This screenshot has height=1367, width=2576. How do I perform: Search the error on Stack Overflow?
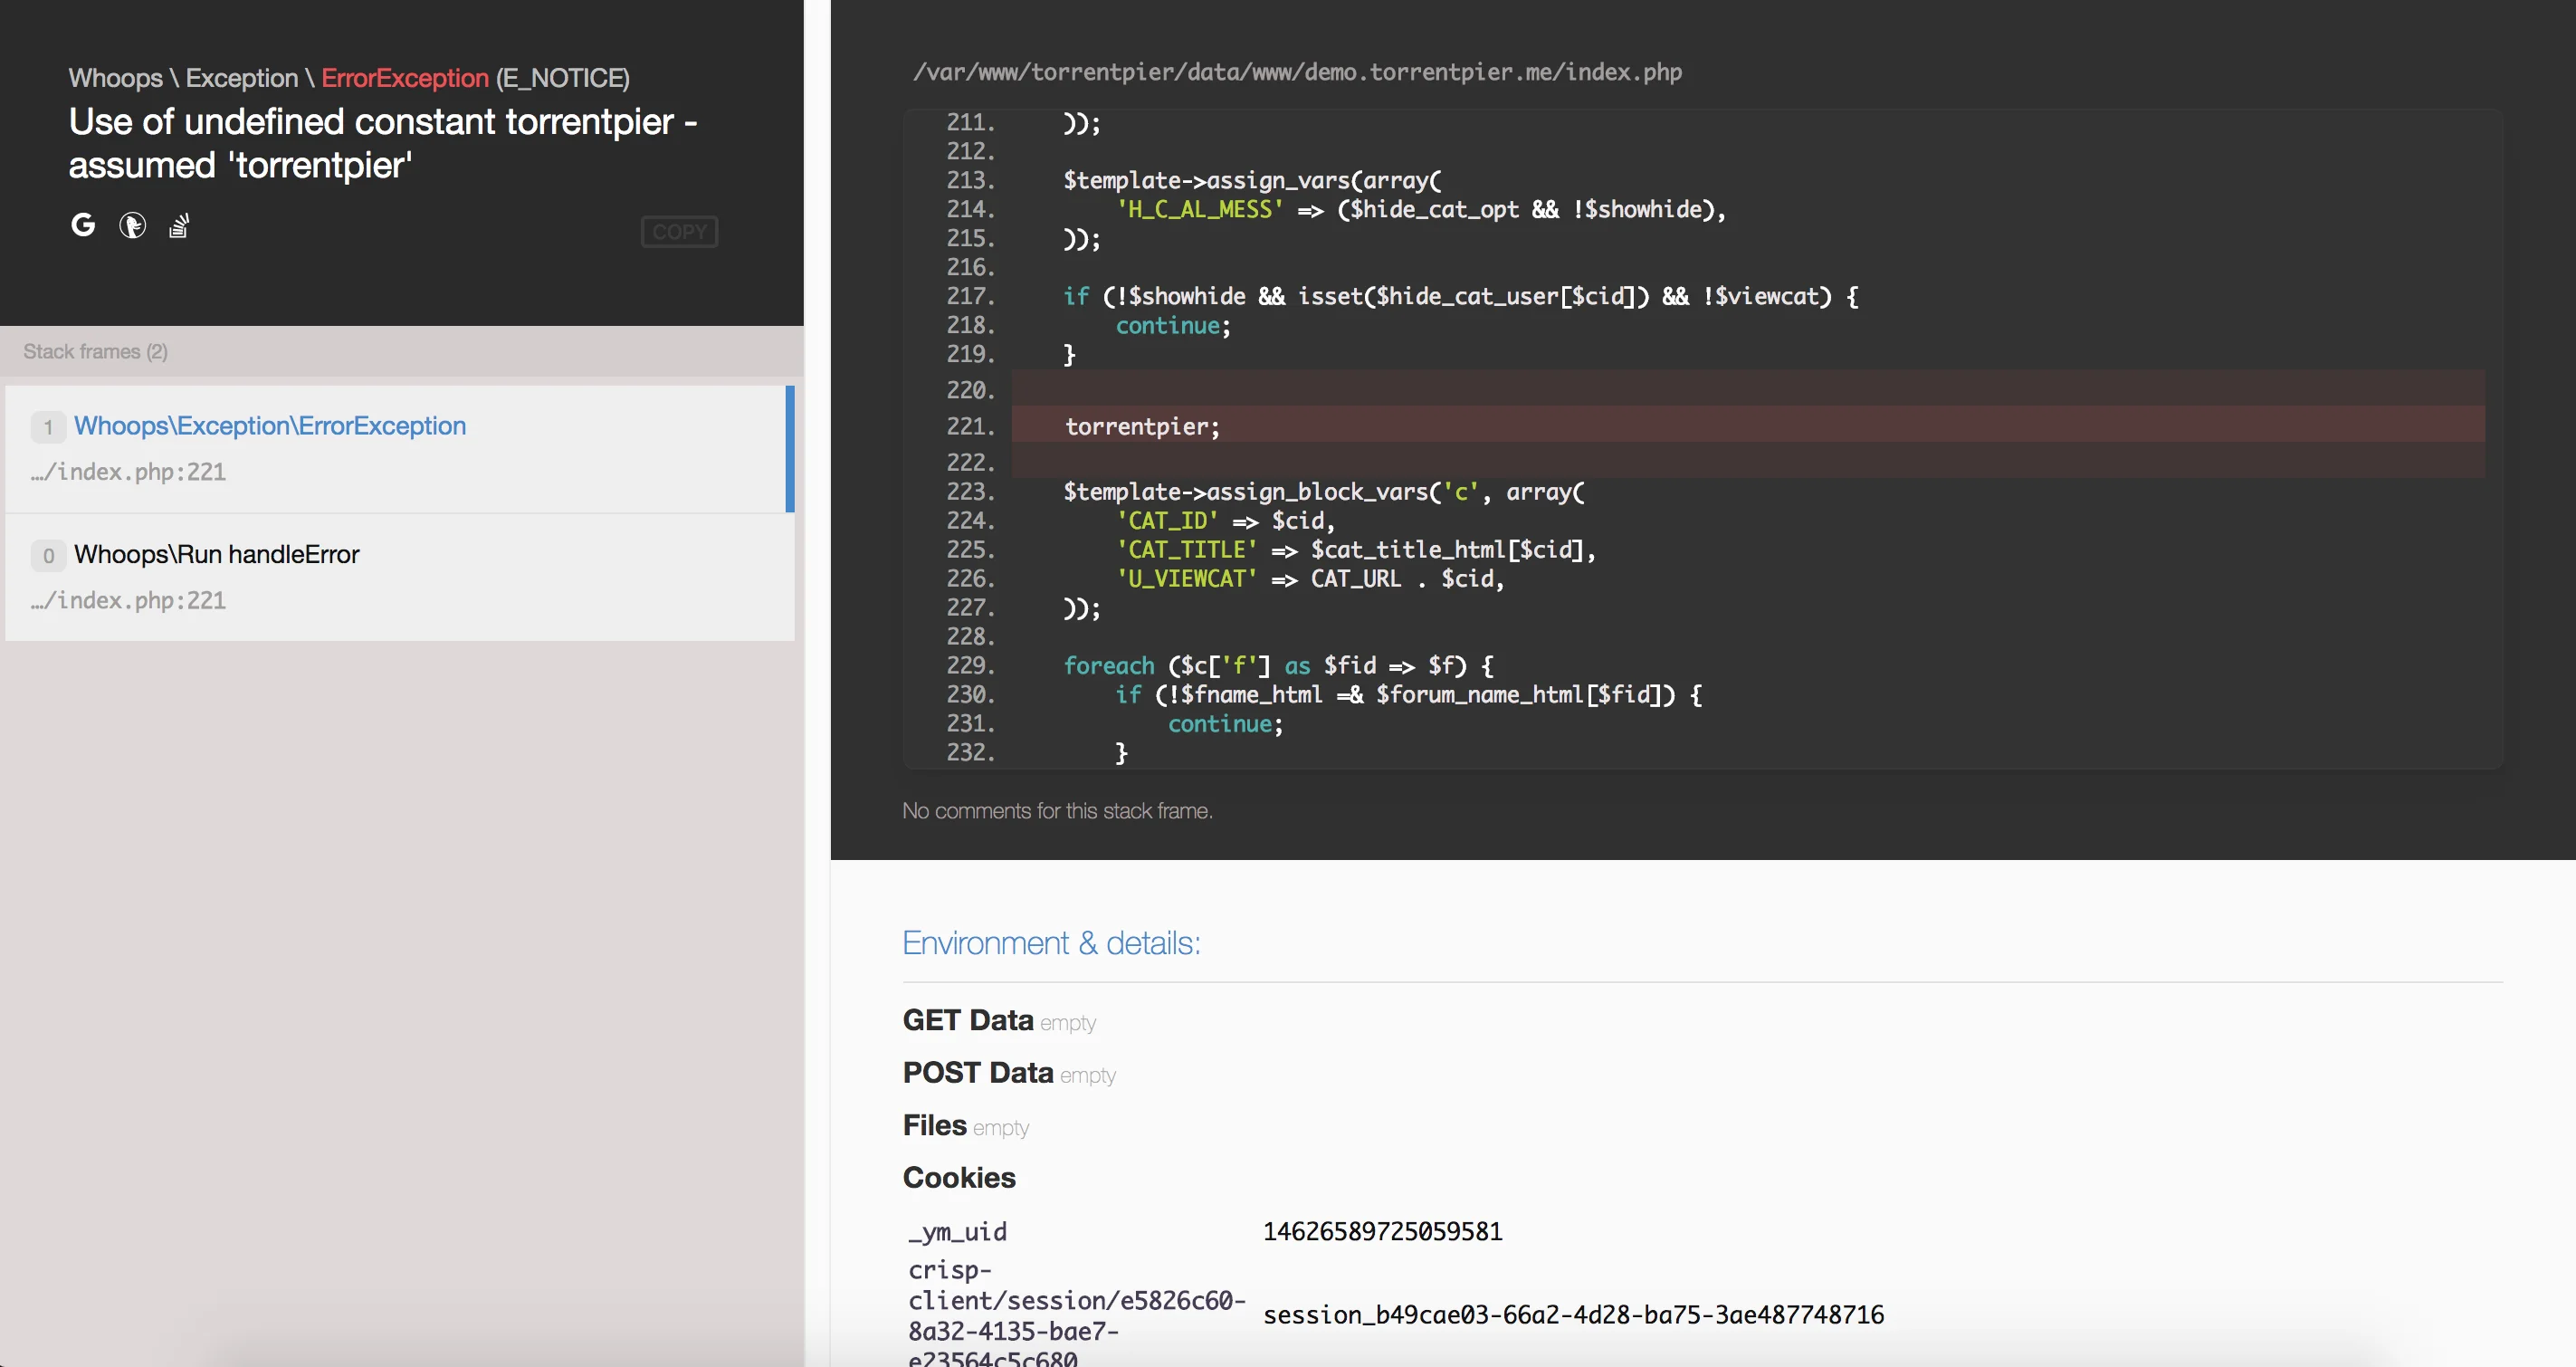(179, 226)
